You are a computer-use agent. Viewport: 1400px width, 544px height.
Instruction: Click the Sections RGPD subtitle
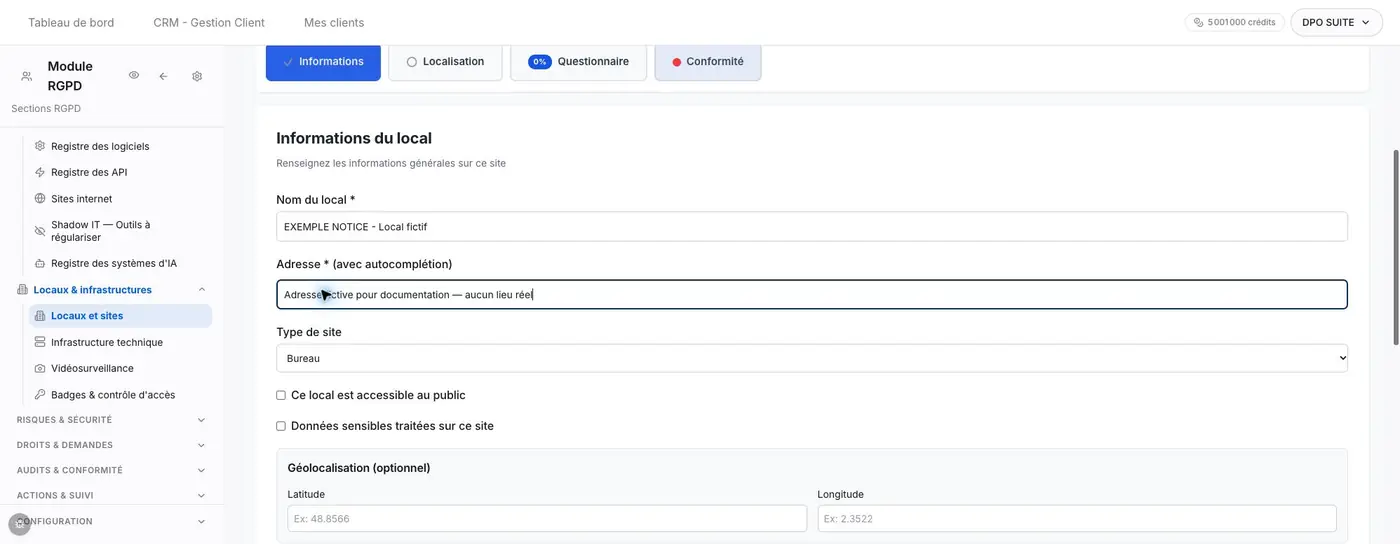(46, 108)
